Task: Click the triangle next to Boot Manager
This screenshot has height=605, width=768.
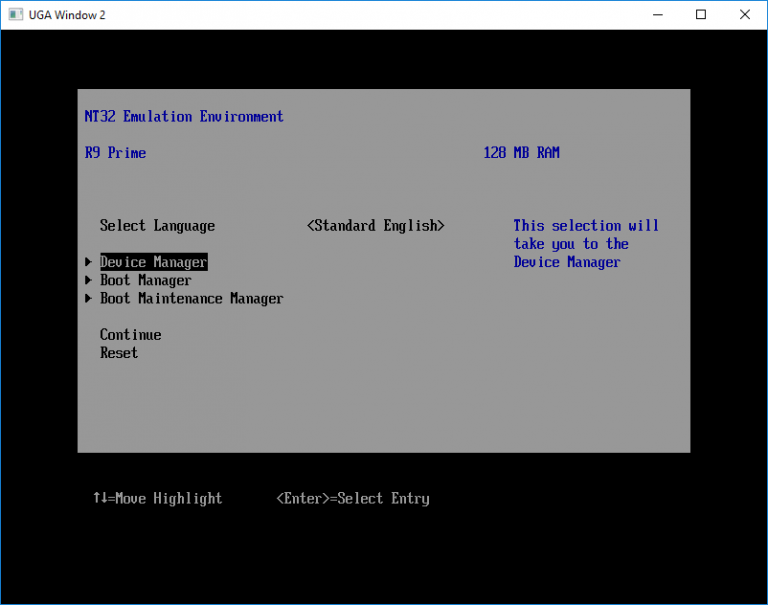Action: click(89, 281)
